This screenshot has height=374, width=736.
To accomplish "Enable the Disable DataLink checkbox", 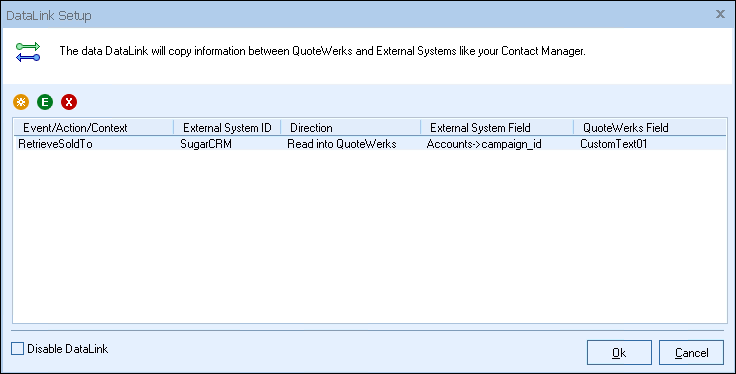I will [17, 349].
